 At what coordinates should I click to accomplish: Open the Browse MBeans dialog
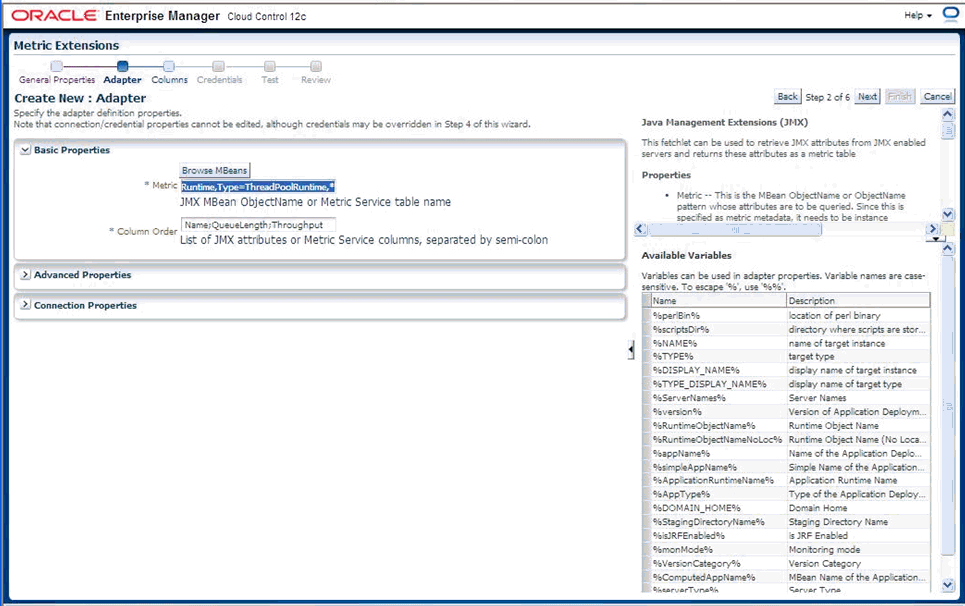coord(215,170)
